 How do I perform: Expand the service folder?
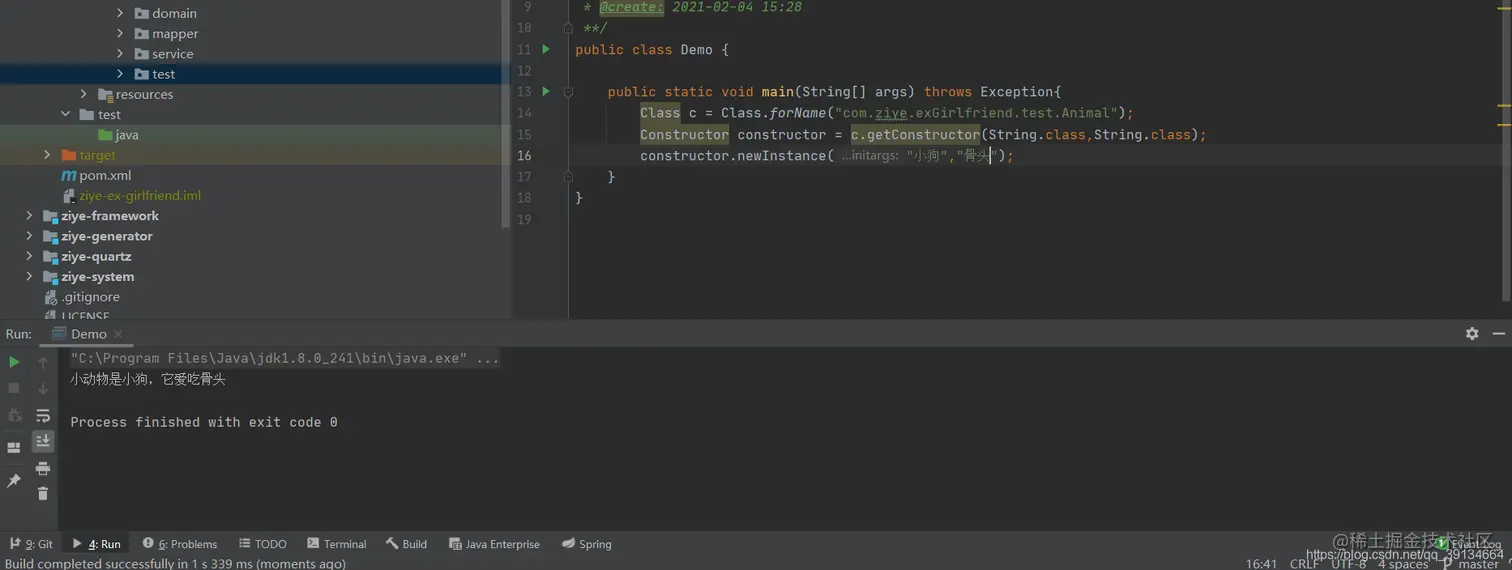click(x=120, y=54)
